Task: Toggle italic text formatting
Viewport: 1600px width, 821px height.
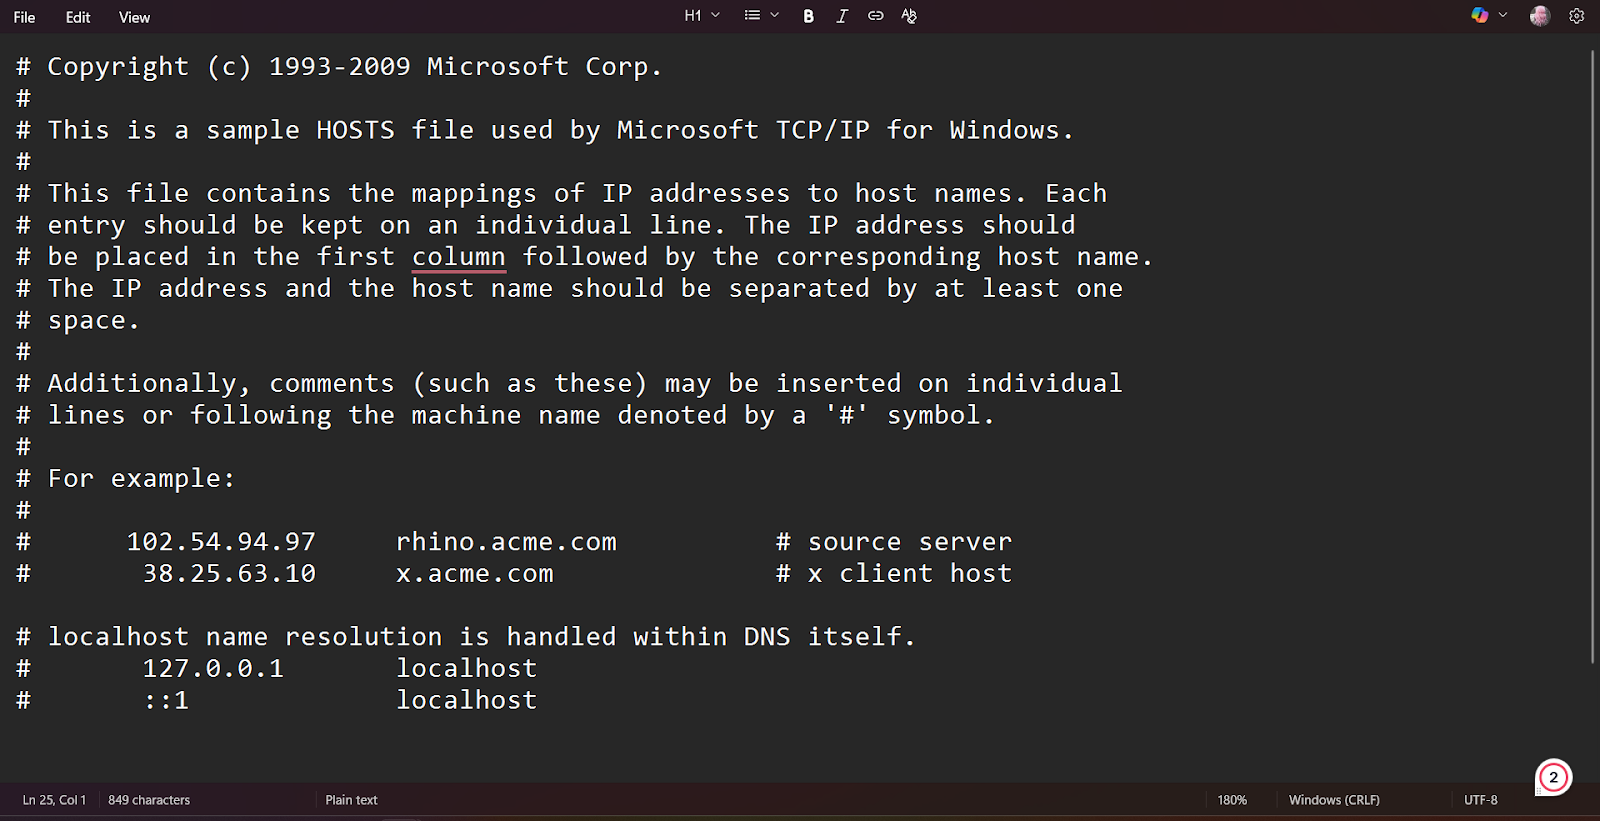Action: (x=842, y=16)
